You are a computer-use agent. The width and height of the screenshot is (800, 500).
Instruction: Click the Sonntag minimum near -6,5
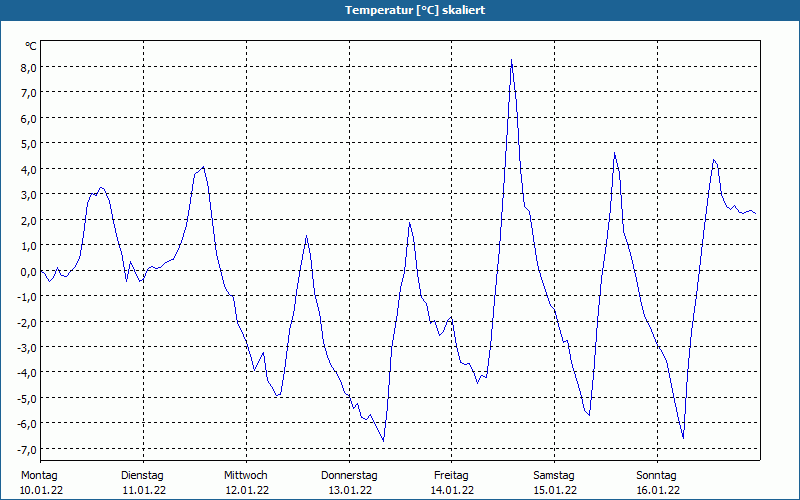(683, 438)
